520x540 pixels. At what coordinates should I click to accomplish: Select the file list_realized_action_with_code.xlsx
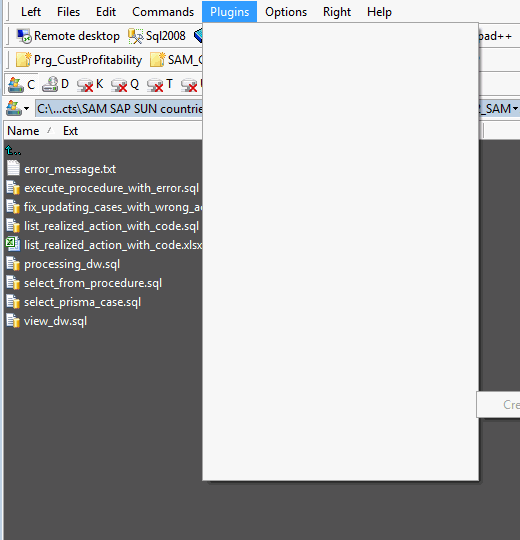click(x=113, y=245)
